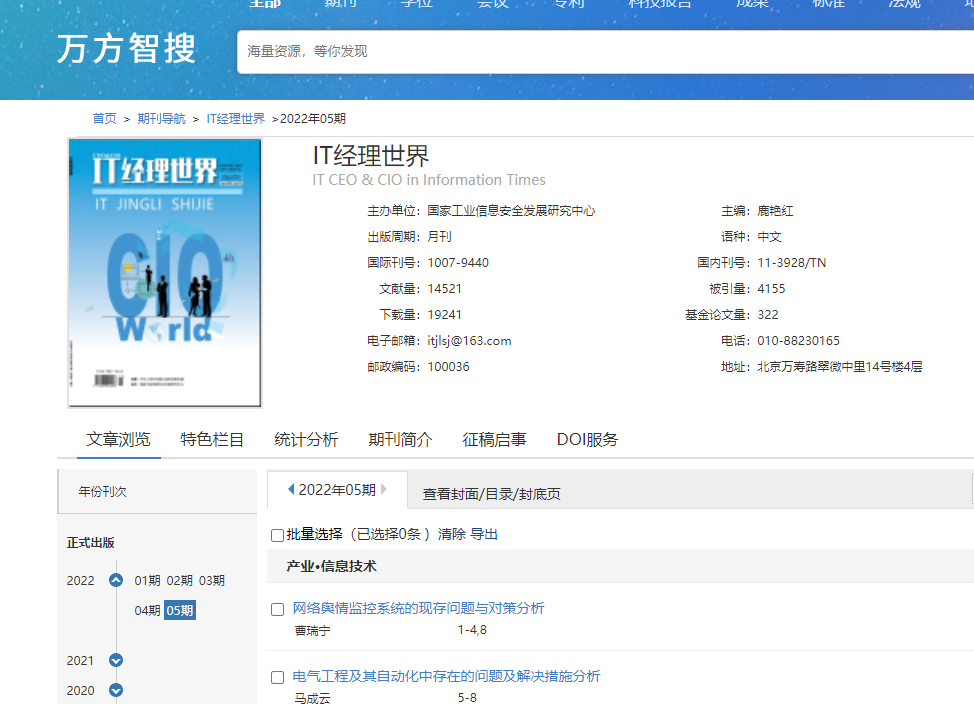974x704 pixels.
Task: Click the 导出 link
Action: [484, 534]
